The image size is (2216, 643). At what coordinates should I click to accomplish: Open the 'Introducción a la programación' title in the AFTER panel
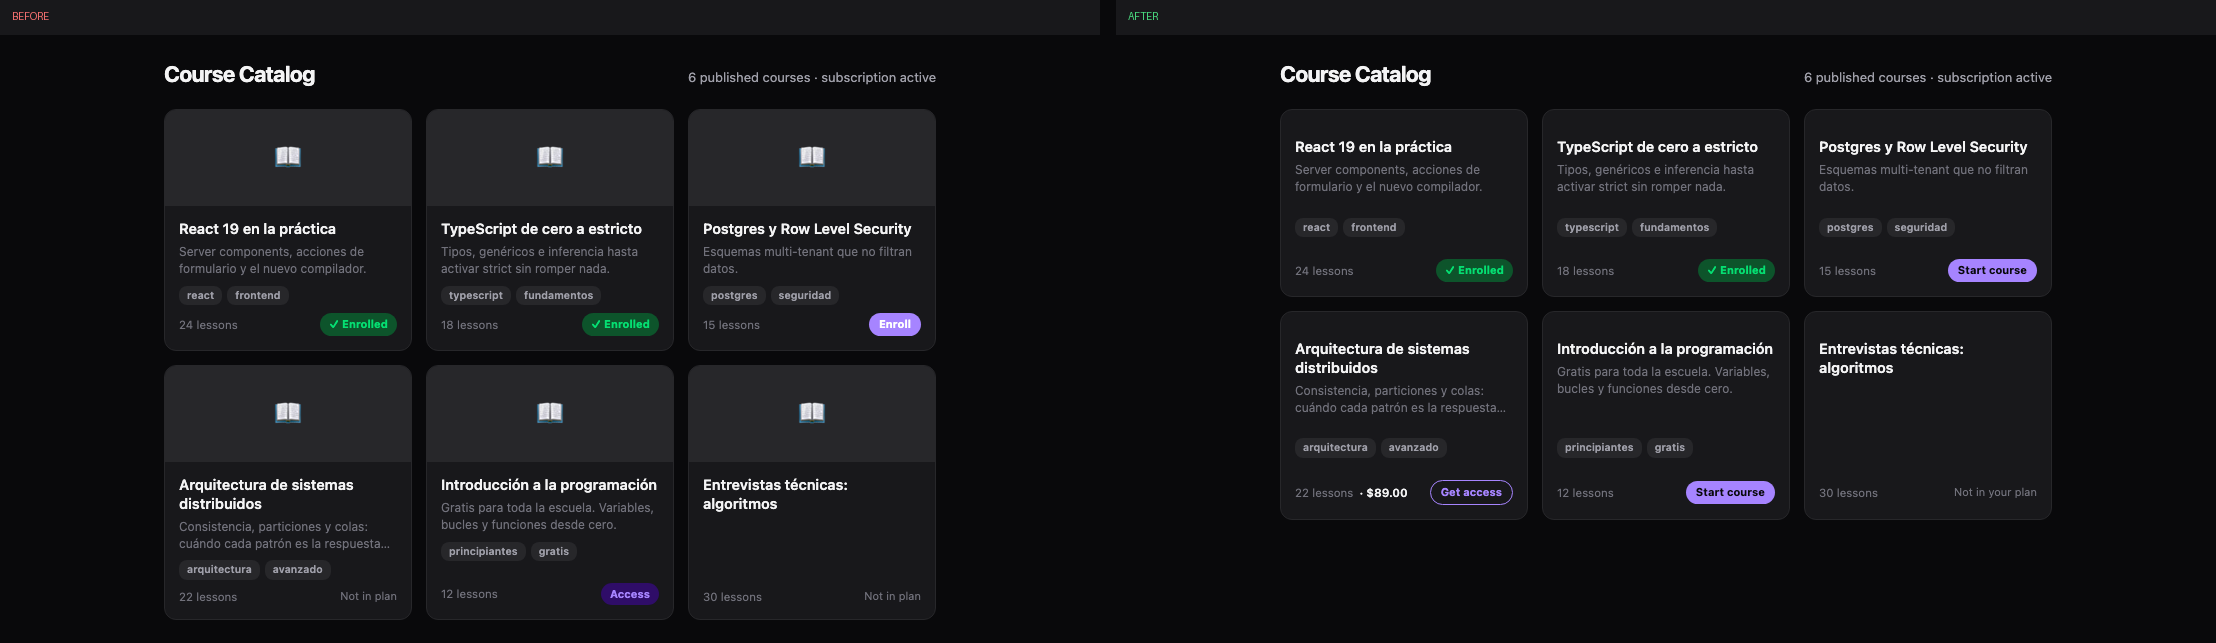point(1665,349)
